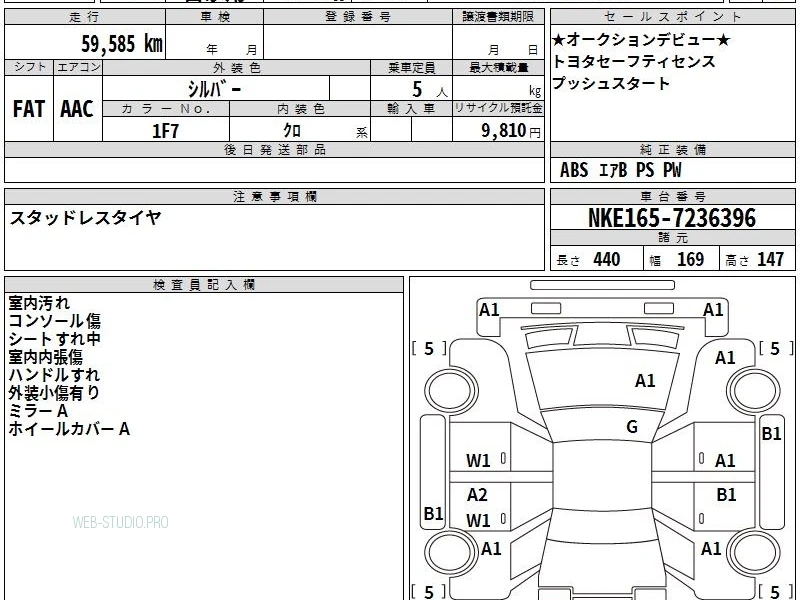Click the コンソール傷 note

pos(55,321)
